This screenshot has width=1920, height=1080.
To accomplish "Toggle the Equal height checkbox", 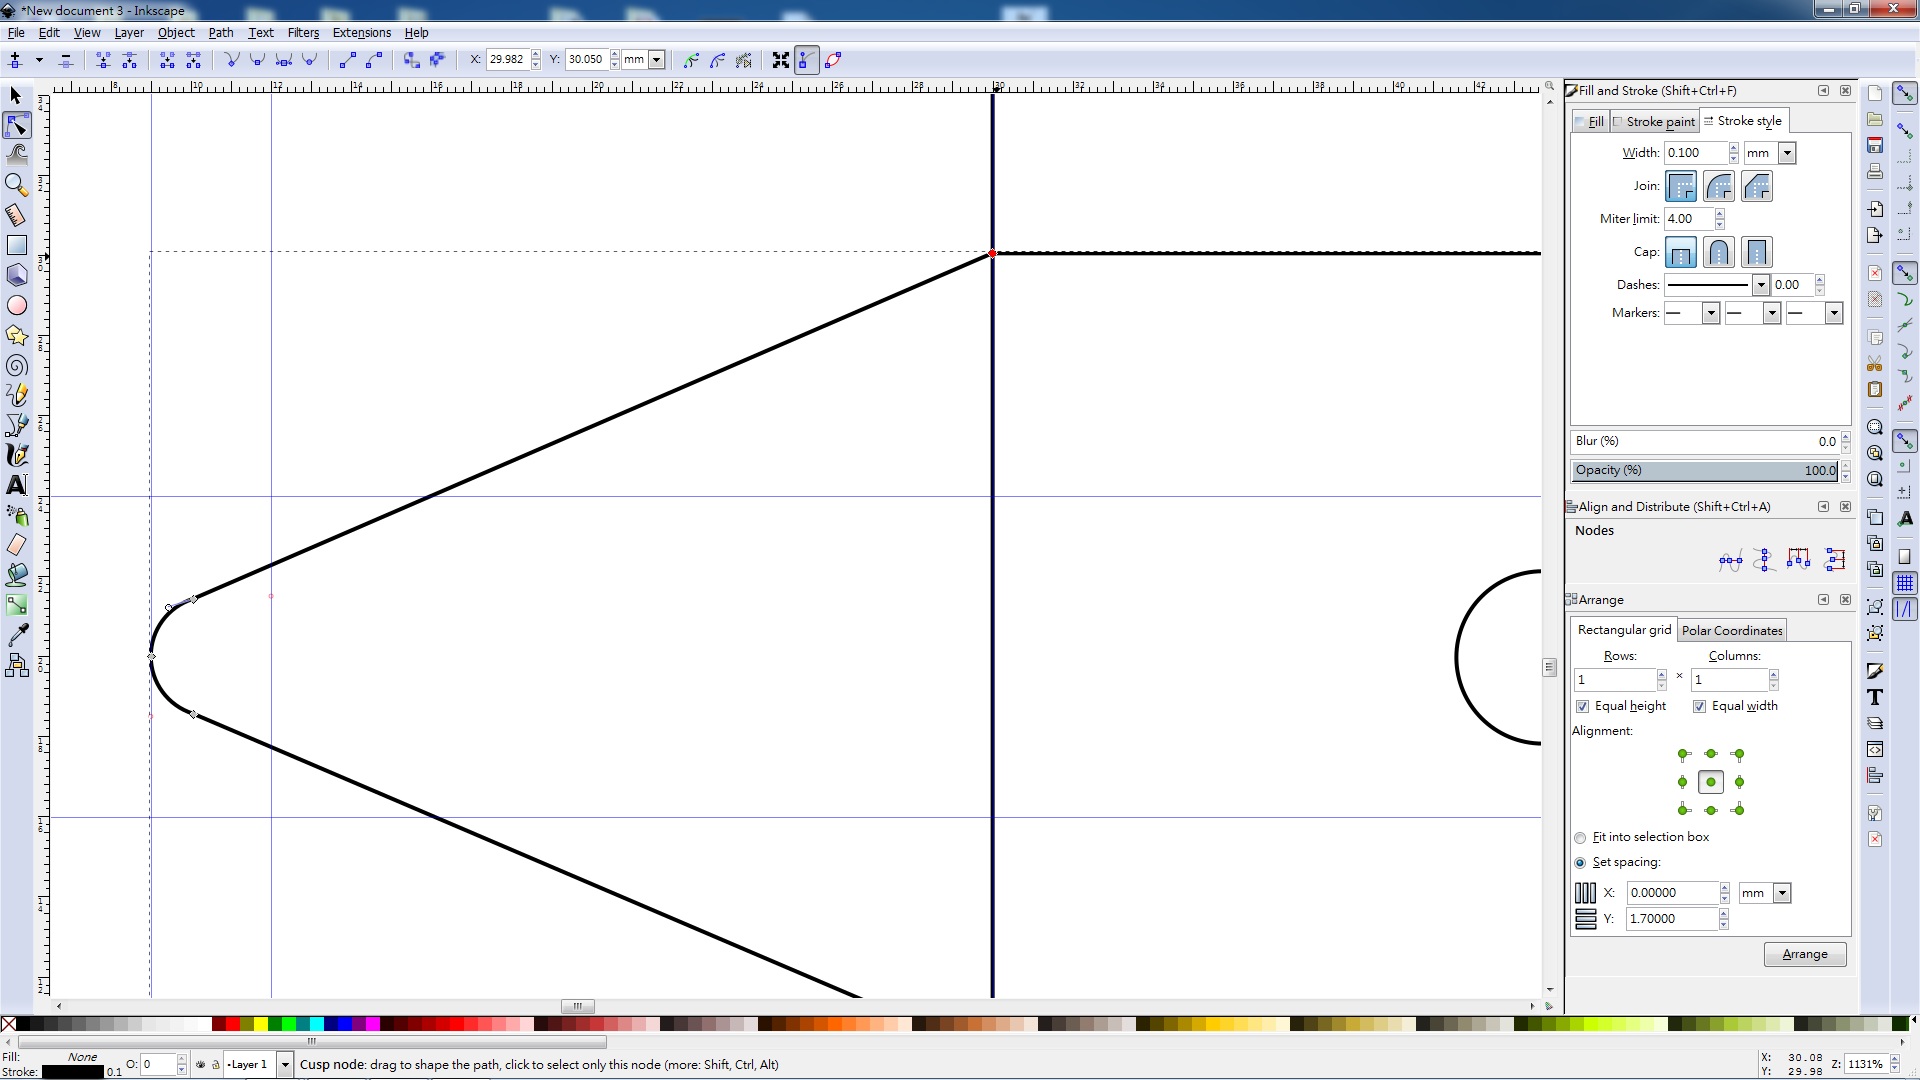I will tap(1582, 706).
